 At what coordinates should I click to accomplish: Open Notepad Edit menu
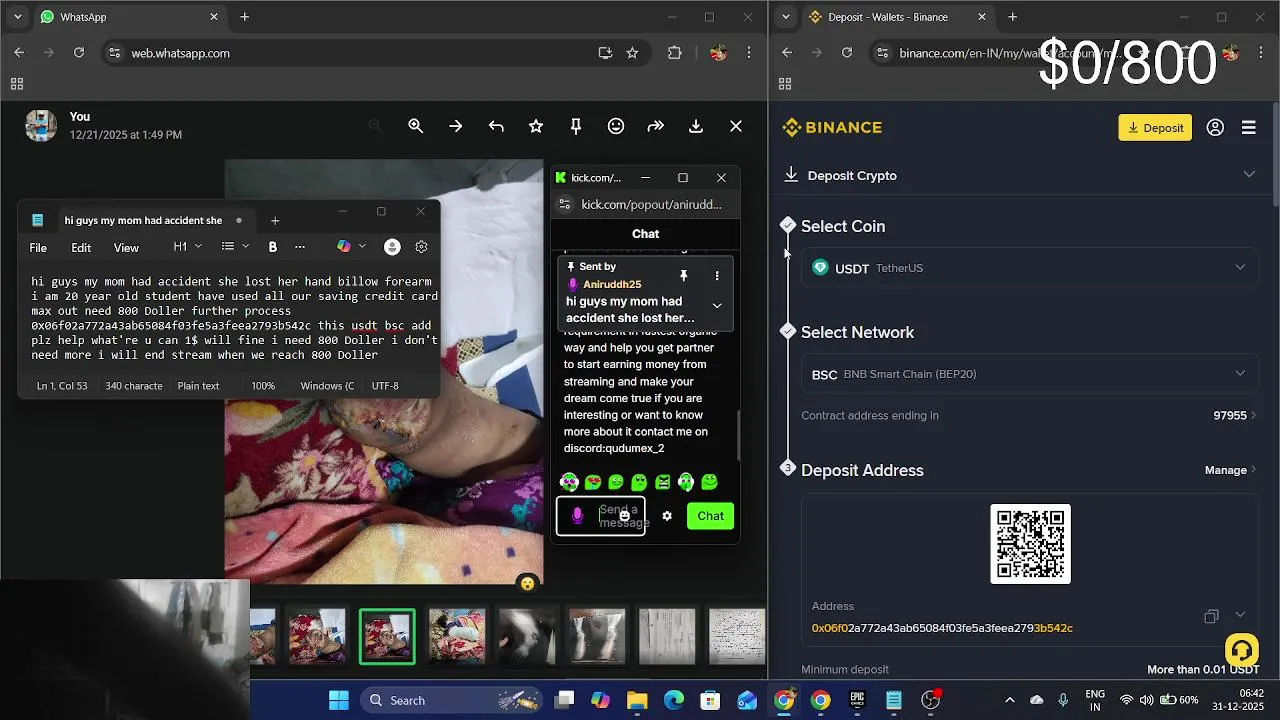click(81, 247)
